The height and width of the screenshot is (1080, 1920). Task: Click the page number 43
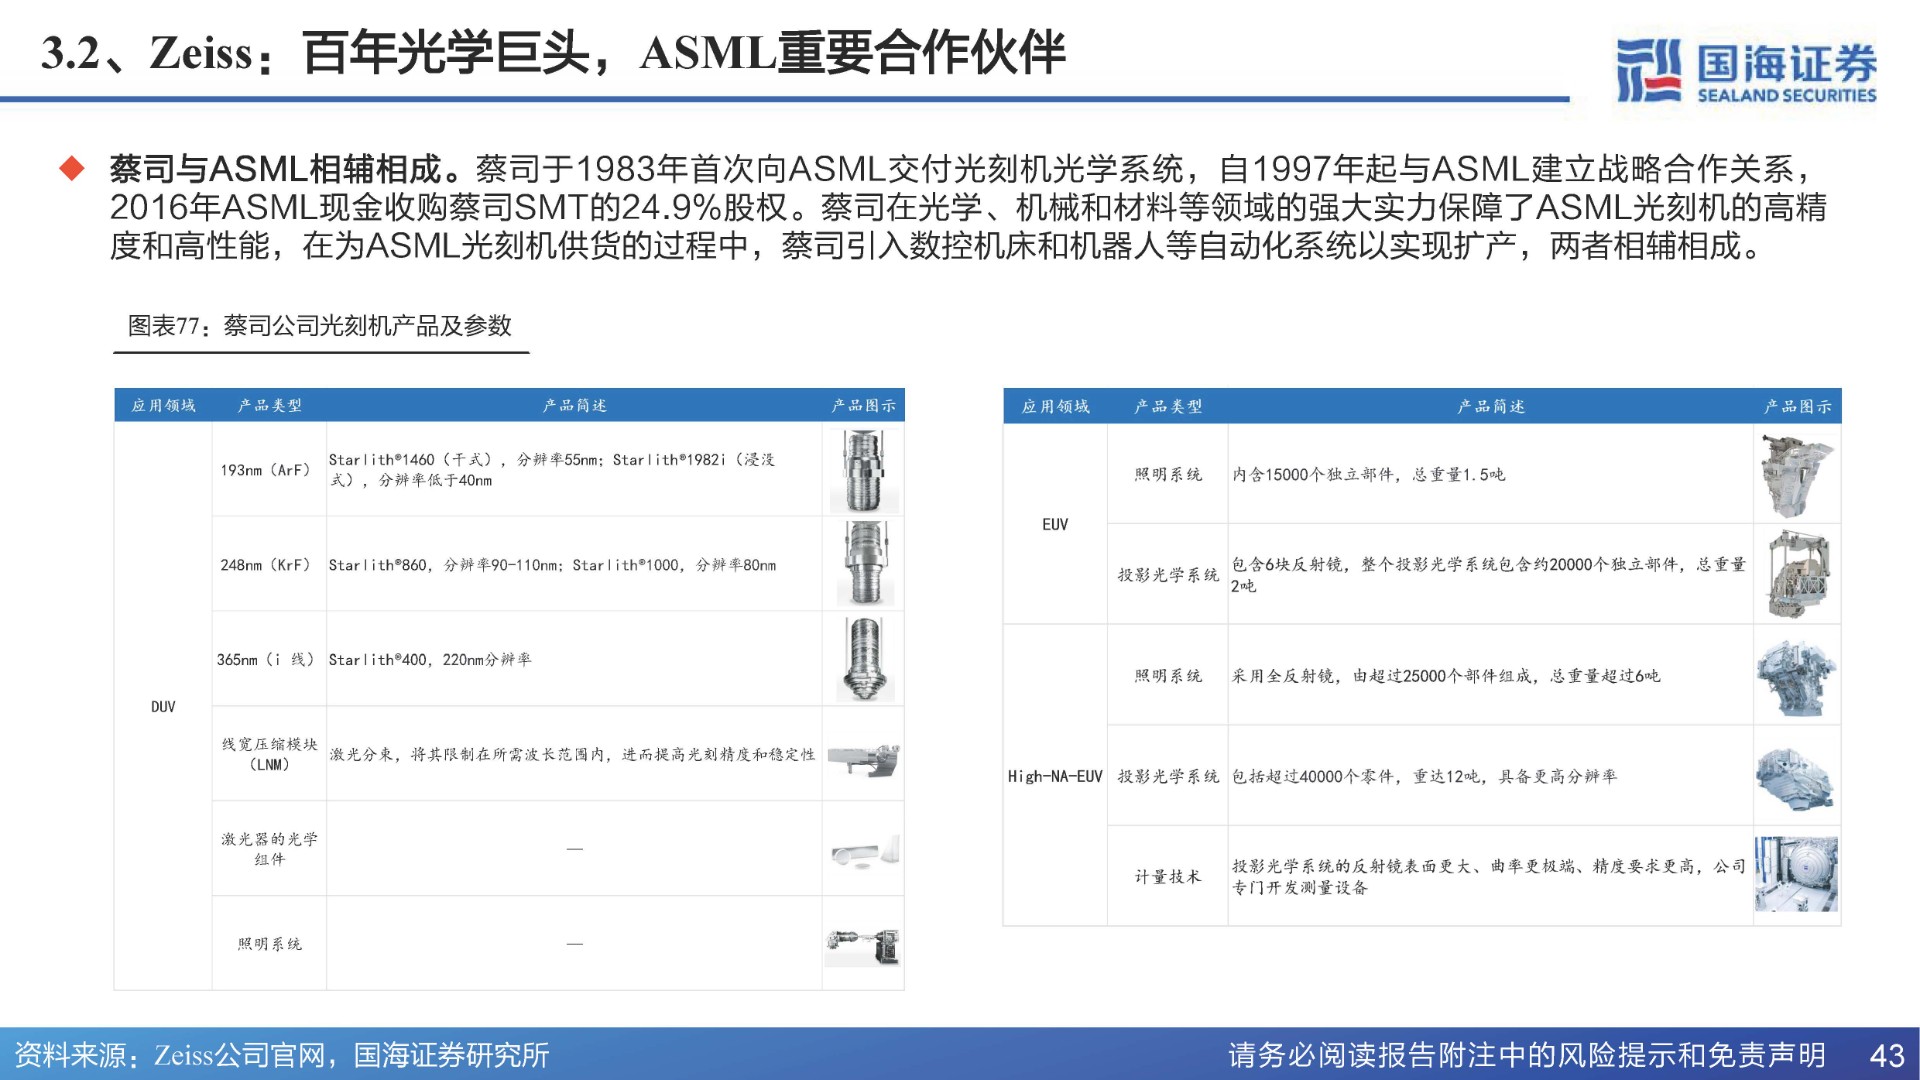point(1886,1056)
